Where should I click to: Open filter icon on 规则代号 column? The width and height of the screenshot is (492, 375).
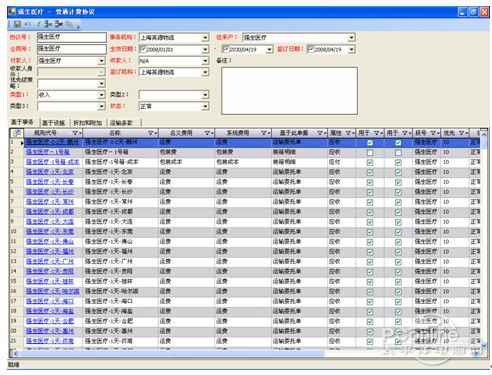pos(77,133)
